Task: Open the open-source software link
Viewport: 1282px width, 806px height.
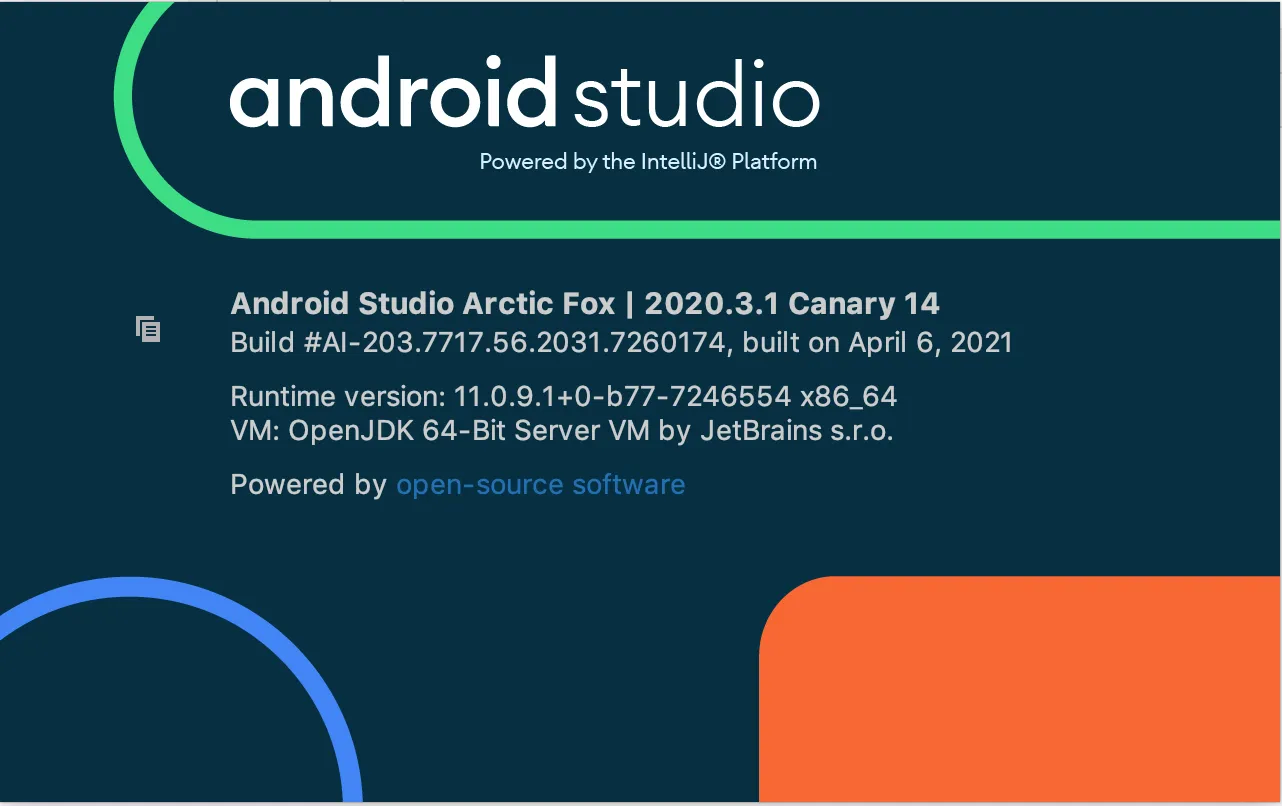Action: click(541, 485)
